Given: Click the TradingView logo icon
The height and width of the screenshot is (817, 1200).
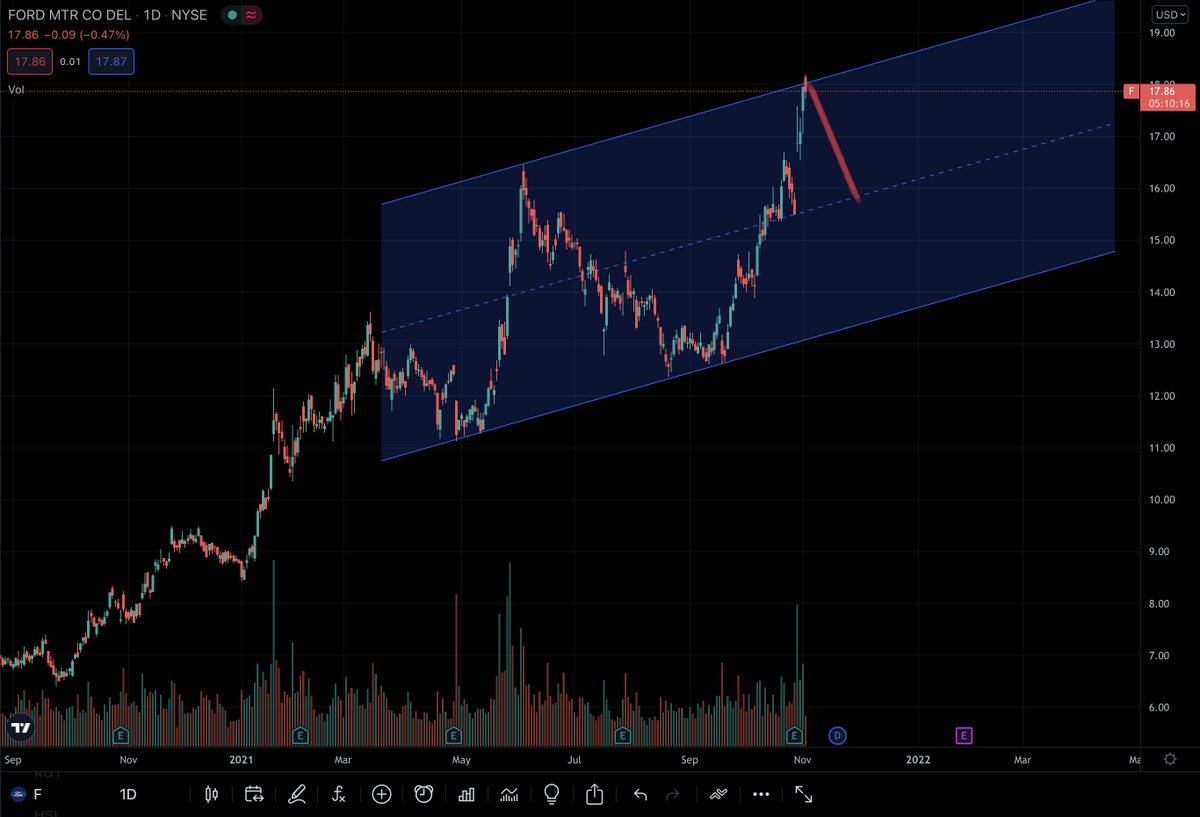Looking at the screenshot, I should [22, 728].
